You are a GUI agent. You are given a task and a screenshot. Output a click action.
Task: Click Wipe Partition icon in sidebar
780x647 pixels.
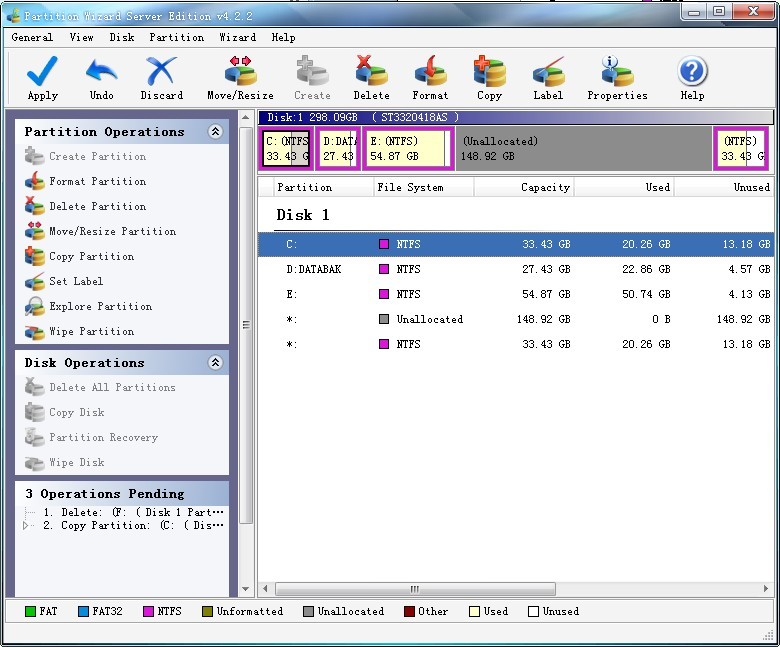click(34, 332)
